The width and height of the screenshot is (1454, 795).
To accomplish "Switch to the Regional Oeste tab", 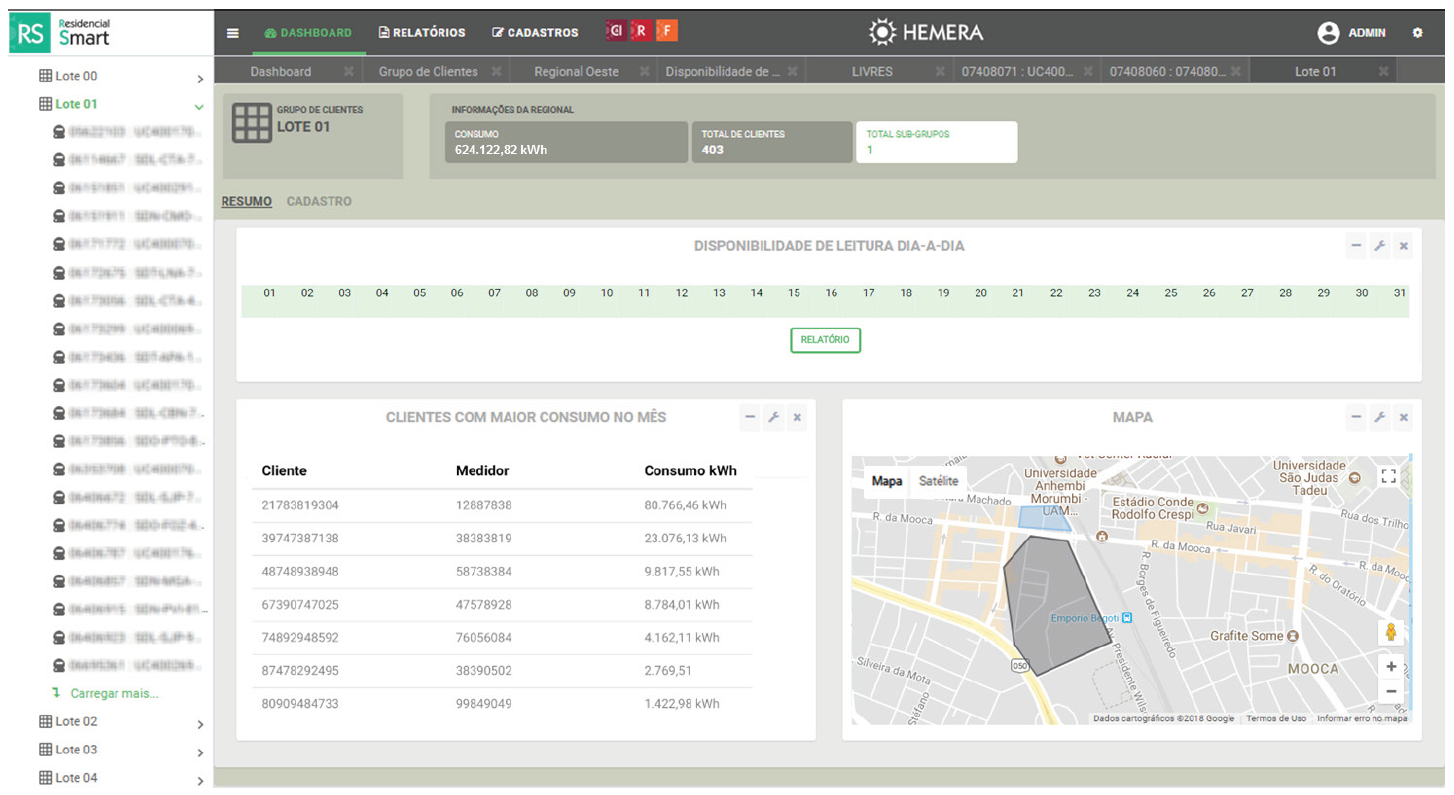I will tap(576, 72).
